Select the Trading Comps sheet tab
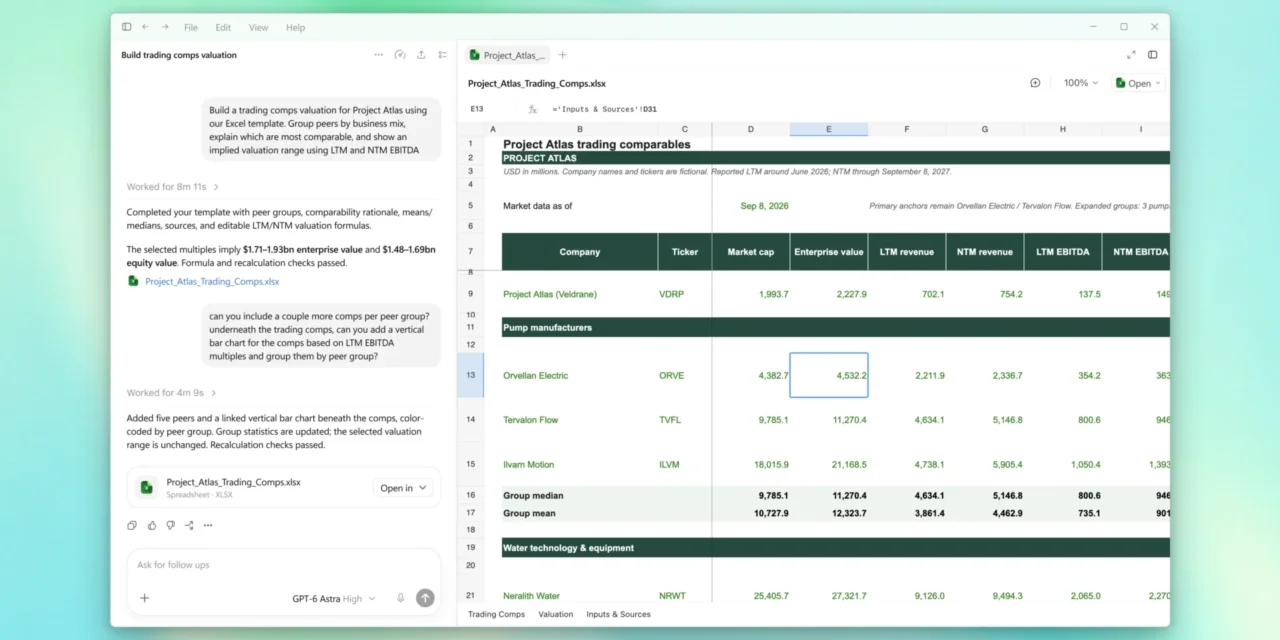The width and height of the screenshot is (1280, 640). (496, 614)
